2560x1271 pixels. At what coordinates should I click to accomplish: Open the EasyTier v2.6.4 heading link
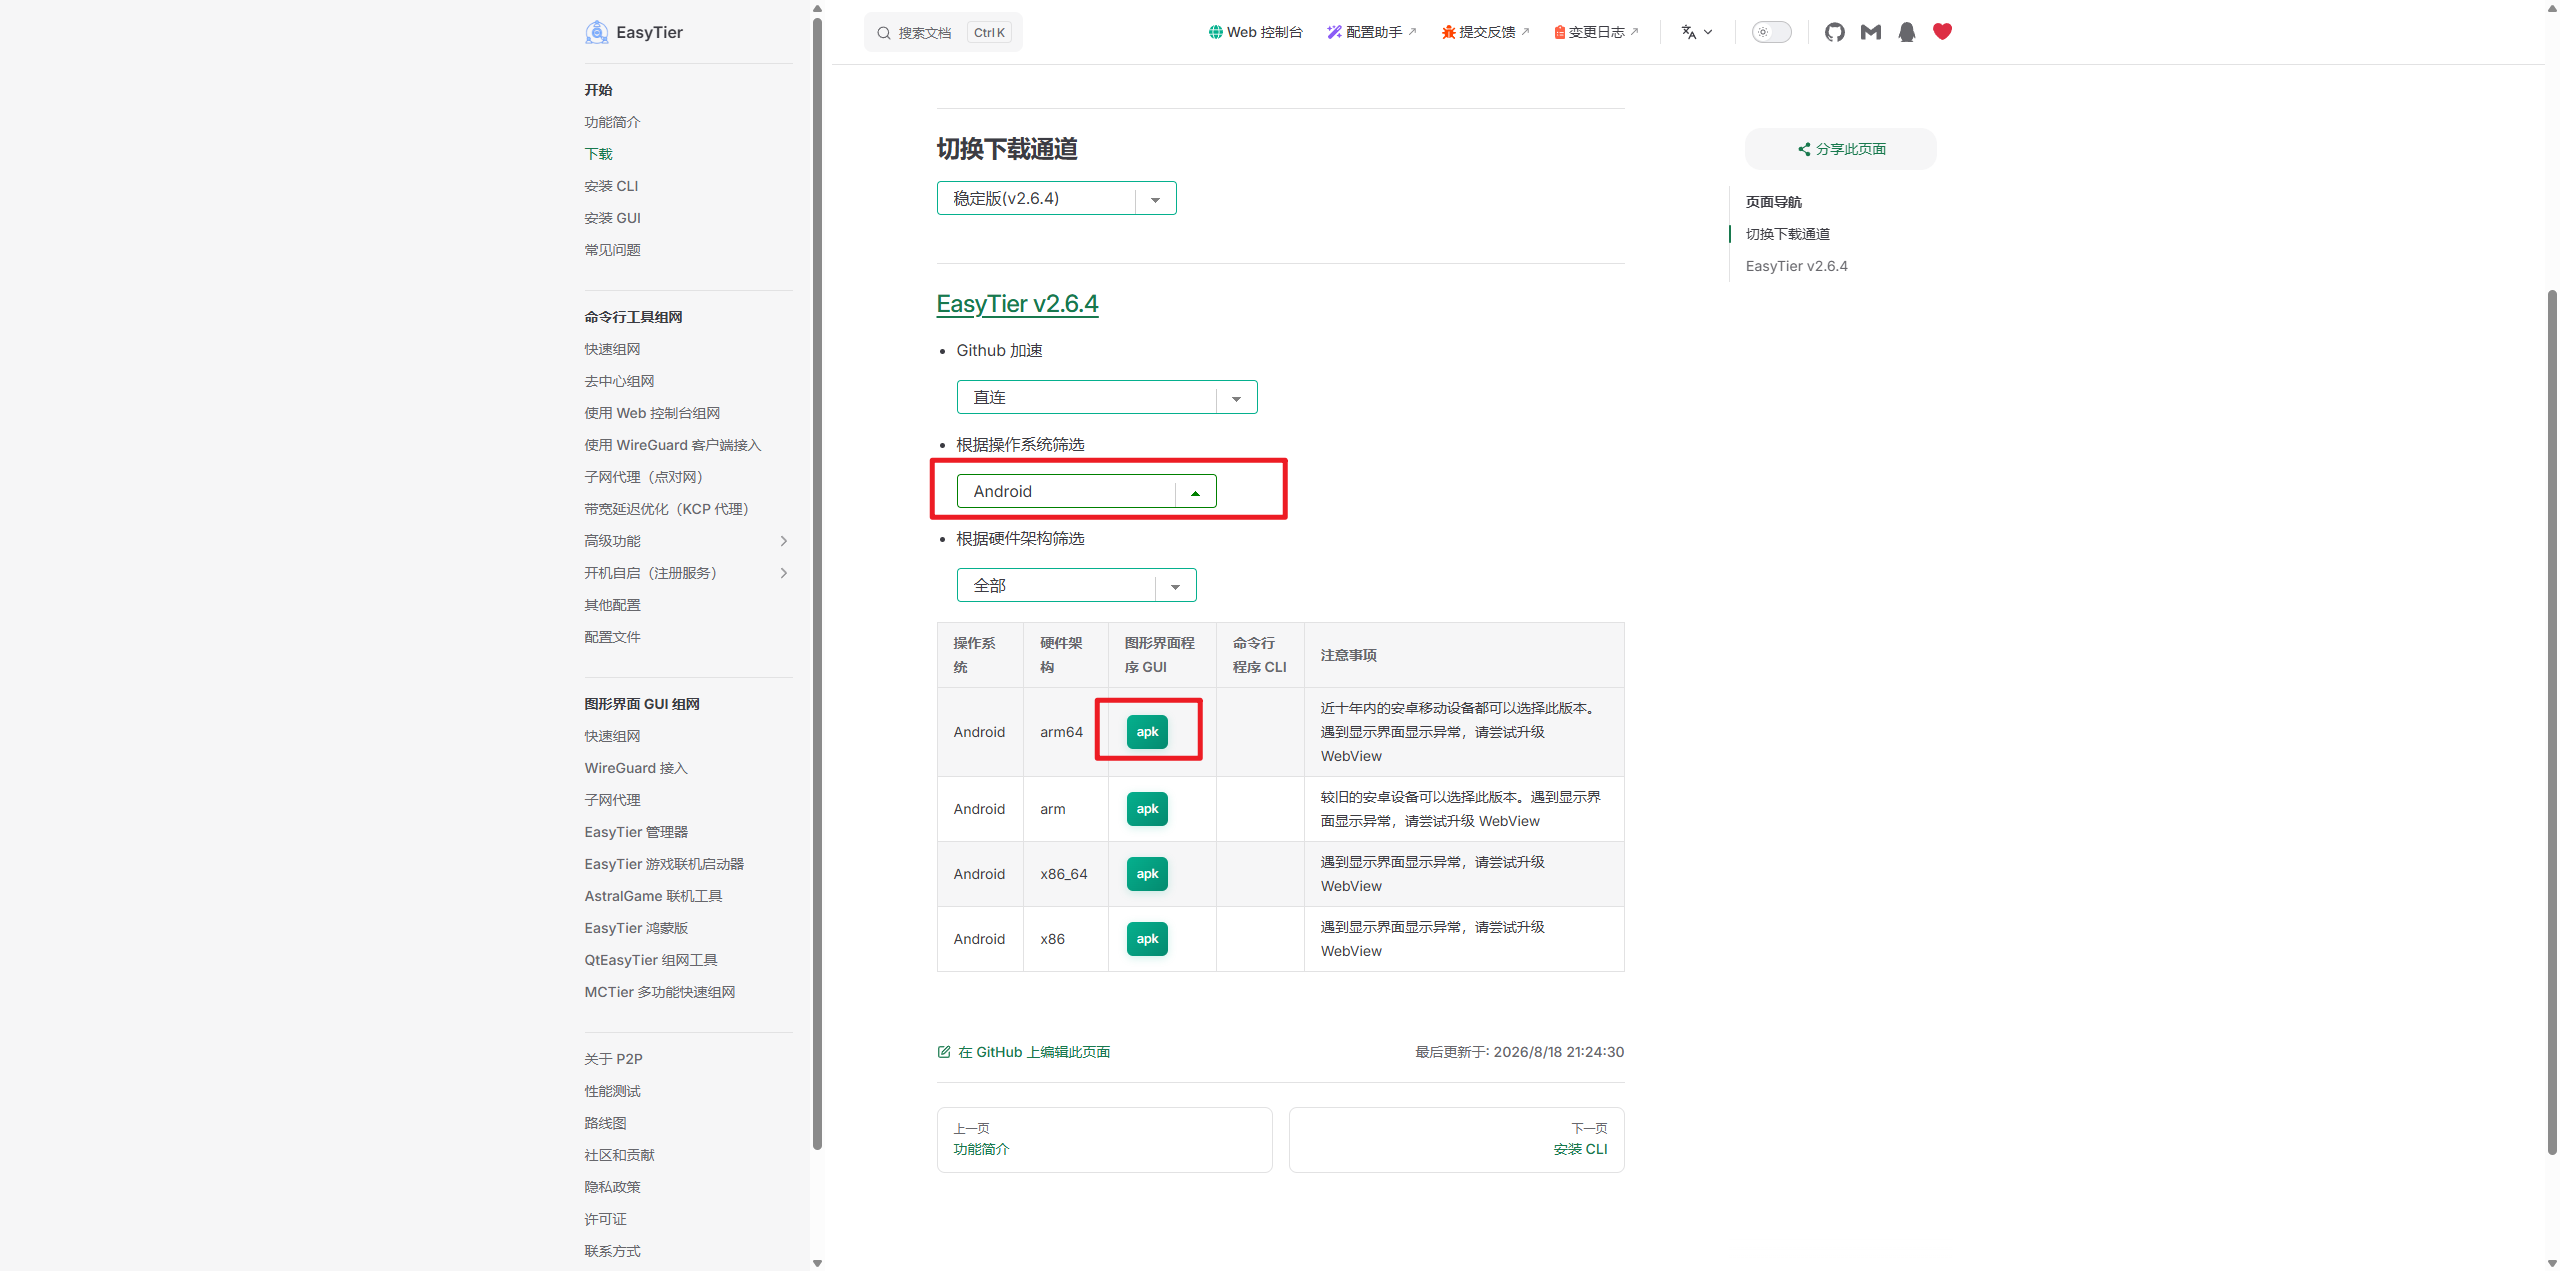[1017, 304]
